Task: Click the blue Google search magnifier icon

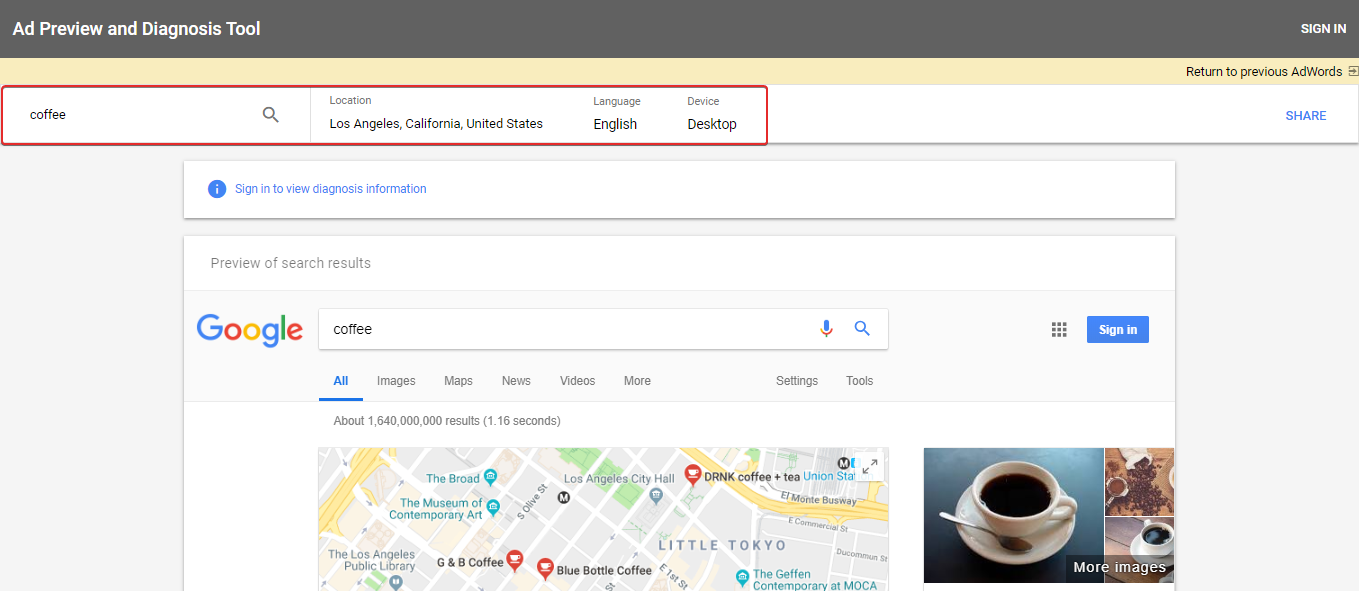Action: pos(862,328)
